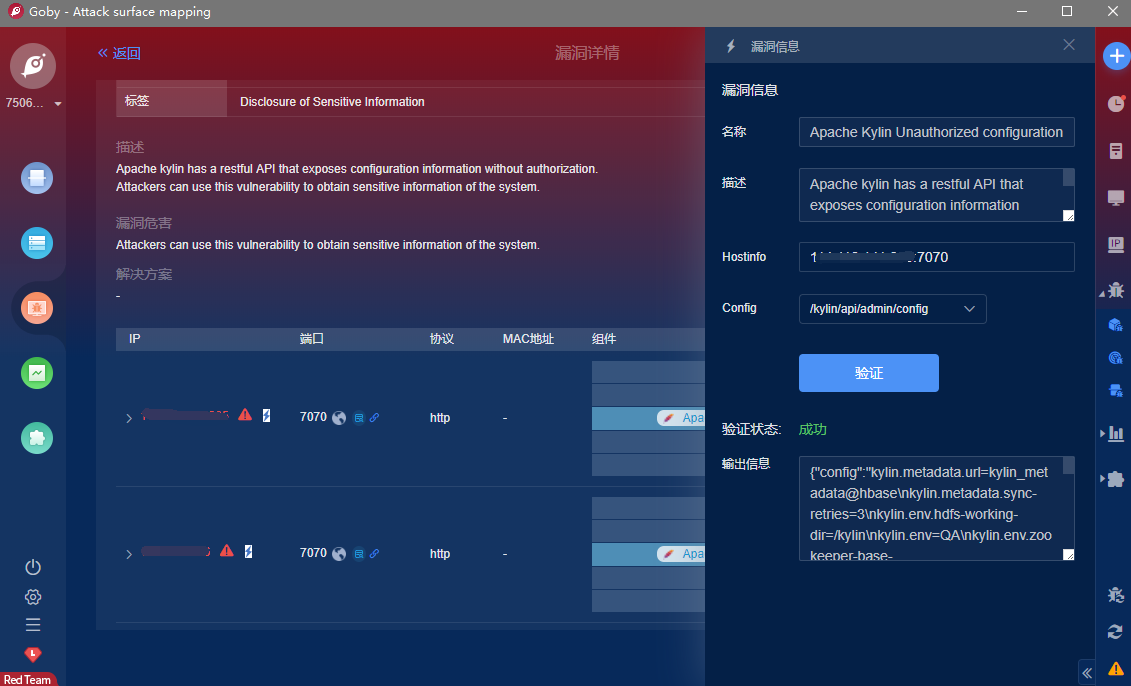Click the lightning verify icon in first row
Image resolution: width=1131 pixels, height=686 pixels.
click(x=266, y=415)
